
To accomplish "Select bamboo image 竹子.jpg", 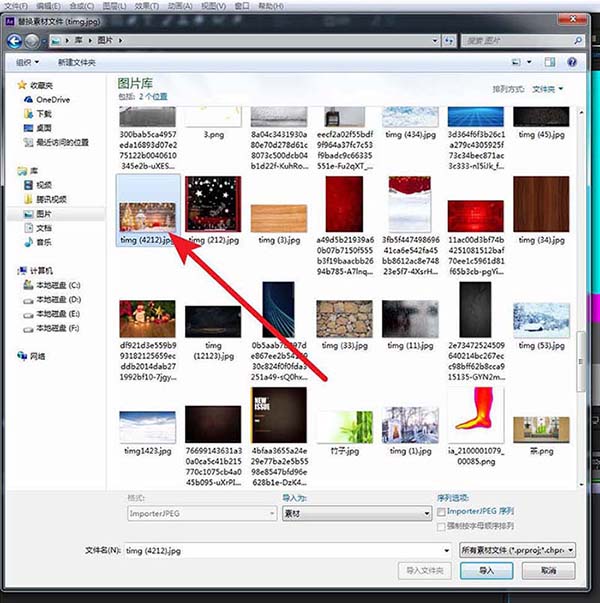I will point(344,432).
